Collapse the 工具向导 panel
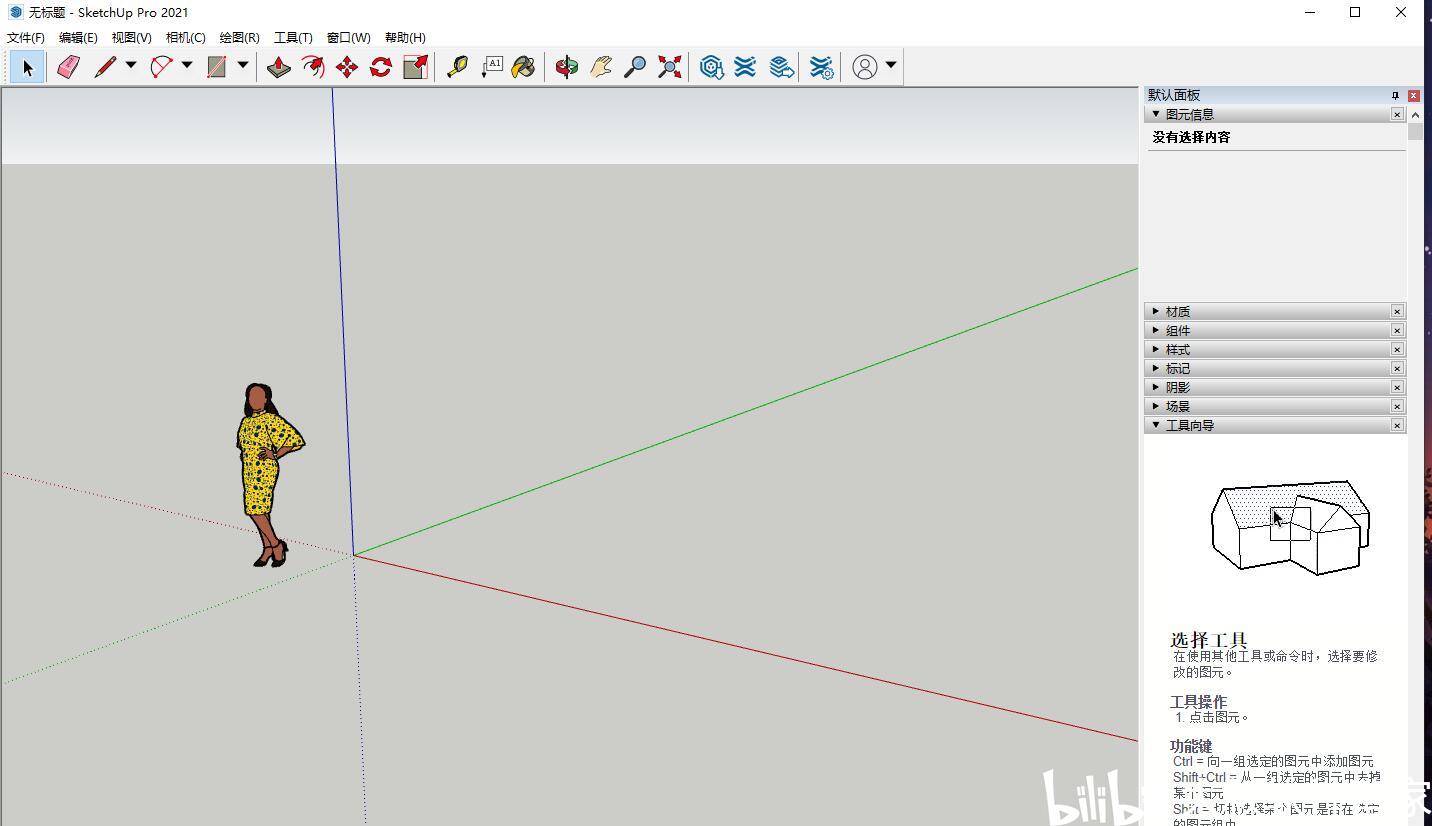Screen dimensions: 1432x826 click(1156, 425)
